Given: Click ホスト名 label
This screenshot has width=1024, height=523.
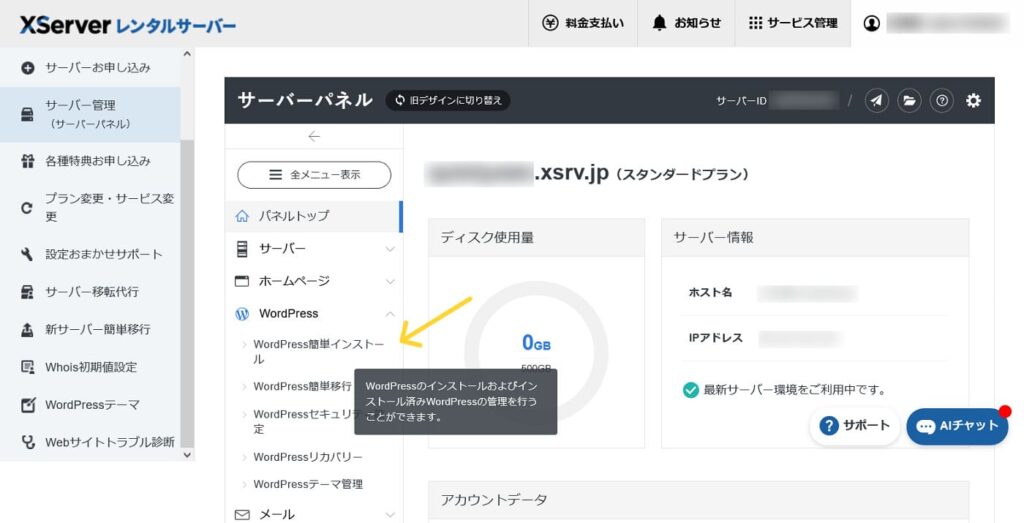Looking at the screenshot, I should (710, 293).
